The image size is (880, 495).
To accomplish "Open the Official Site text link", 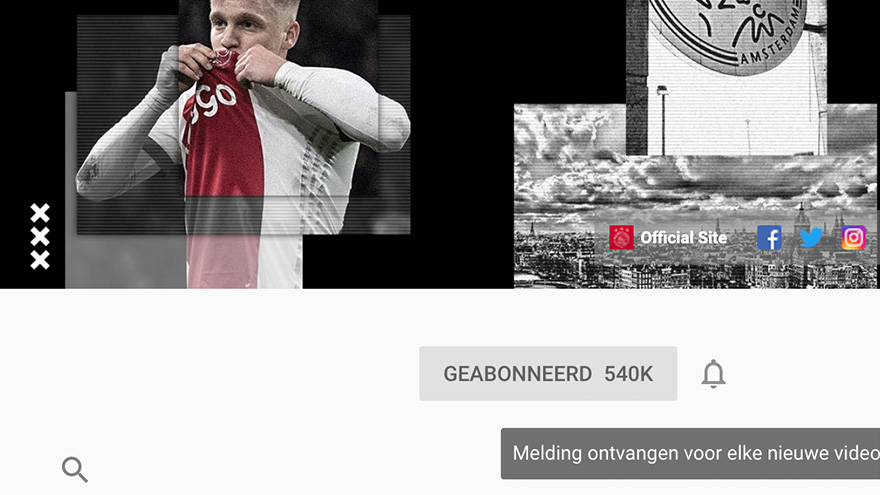I will click(684, 238).
